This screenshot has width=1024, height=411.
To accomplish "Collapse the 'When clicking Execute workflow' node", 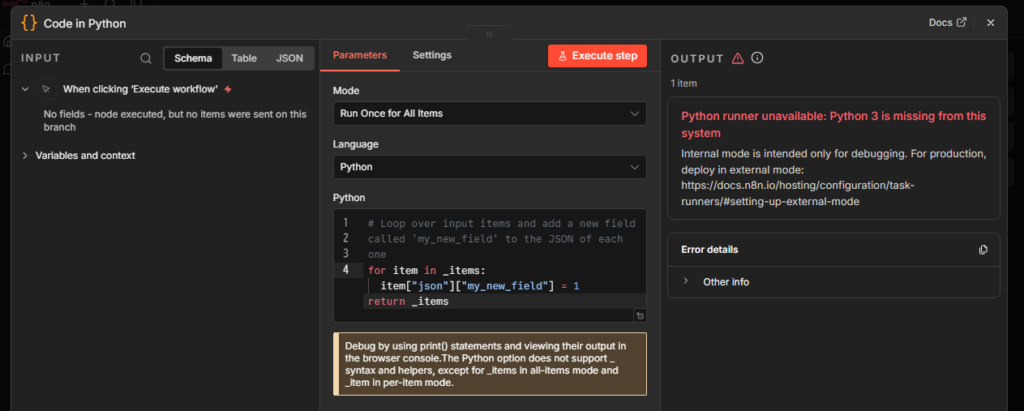I will coord(25,89).
